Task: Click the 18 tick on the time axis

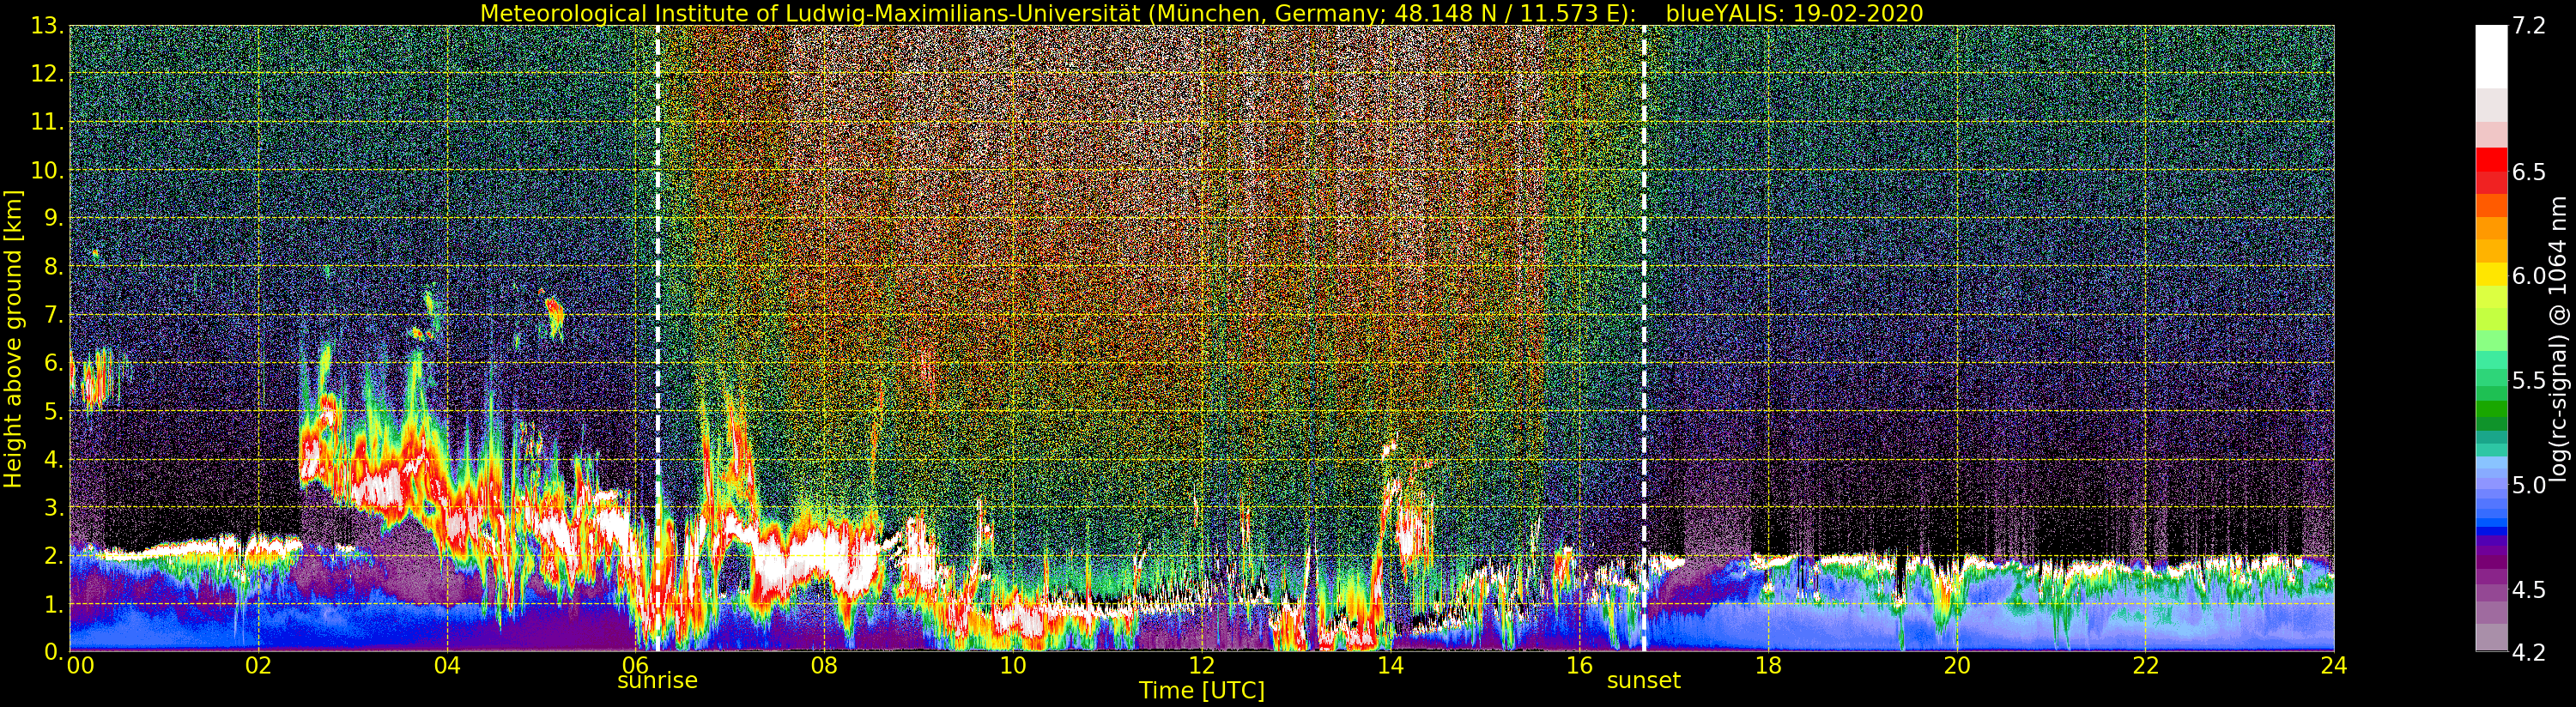Action: point(1768,666)
